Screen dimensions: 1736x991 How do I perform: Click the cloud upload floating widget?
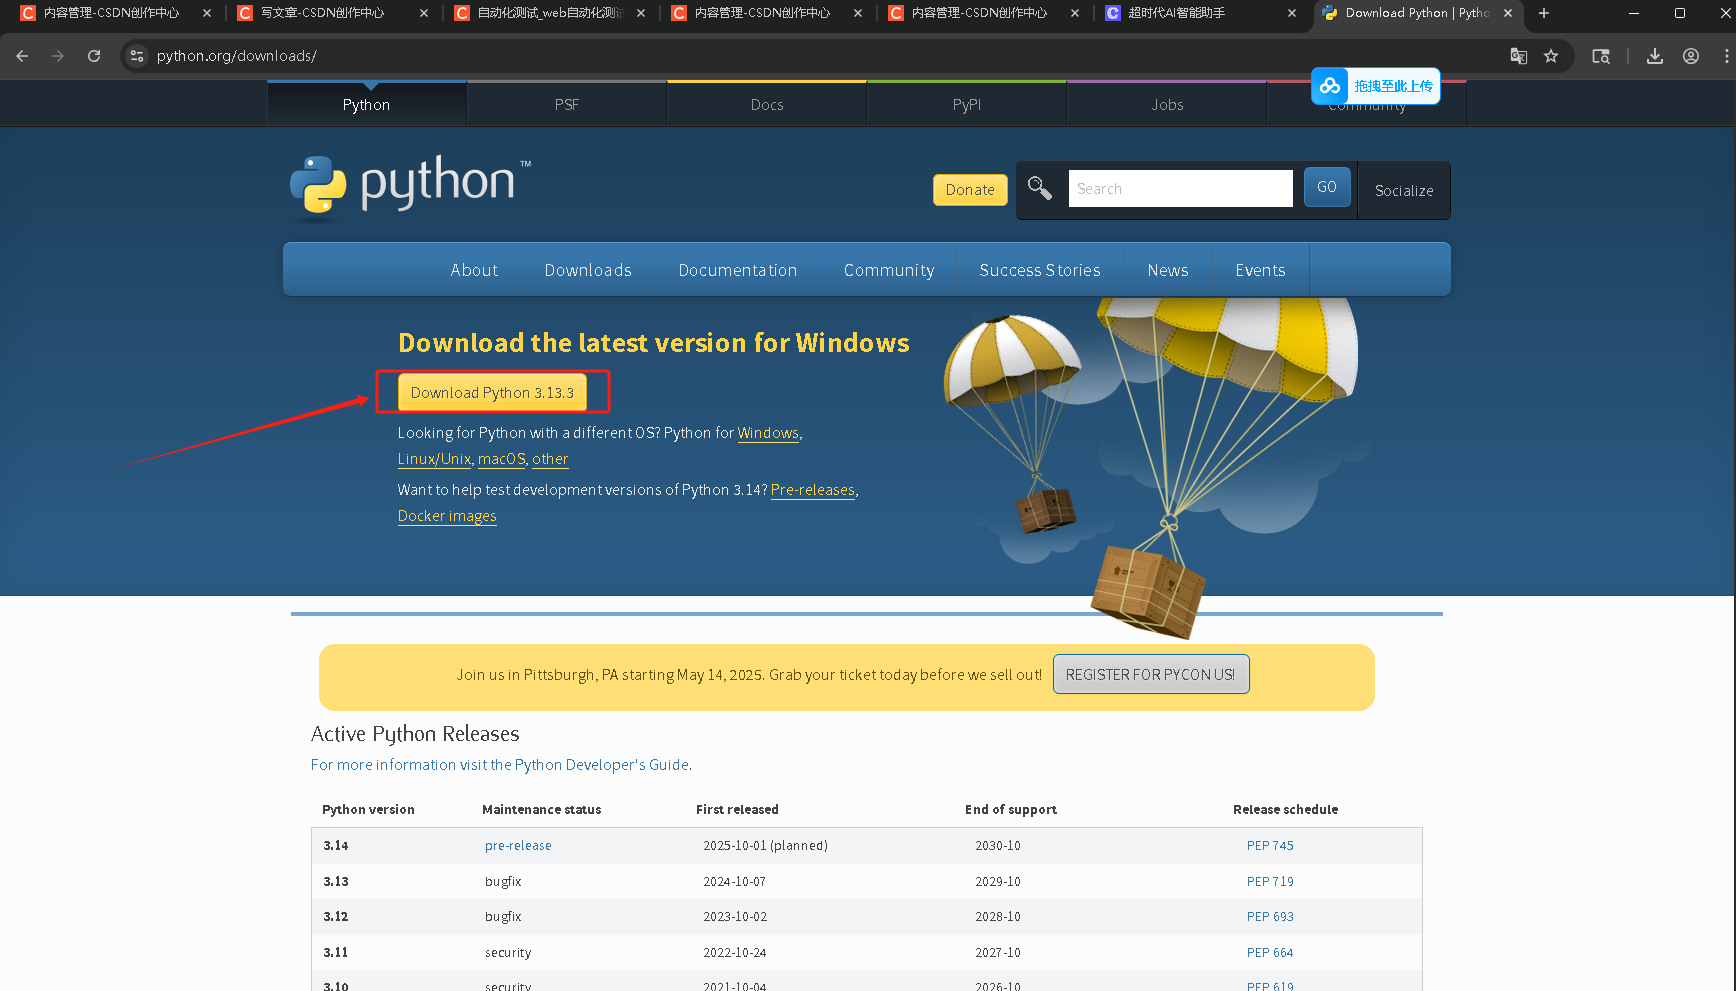pyautogui.click(x=1376, y=86)
